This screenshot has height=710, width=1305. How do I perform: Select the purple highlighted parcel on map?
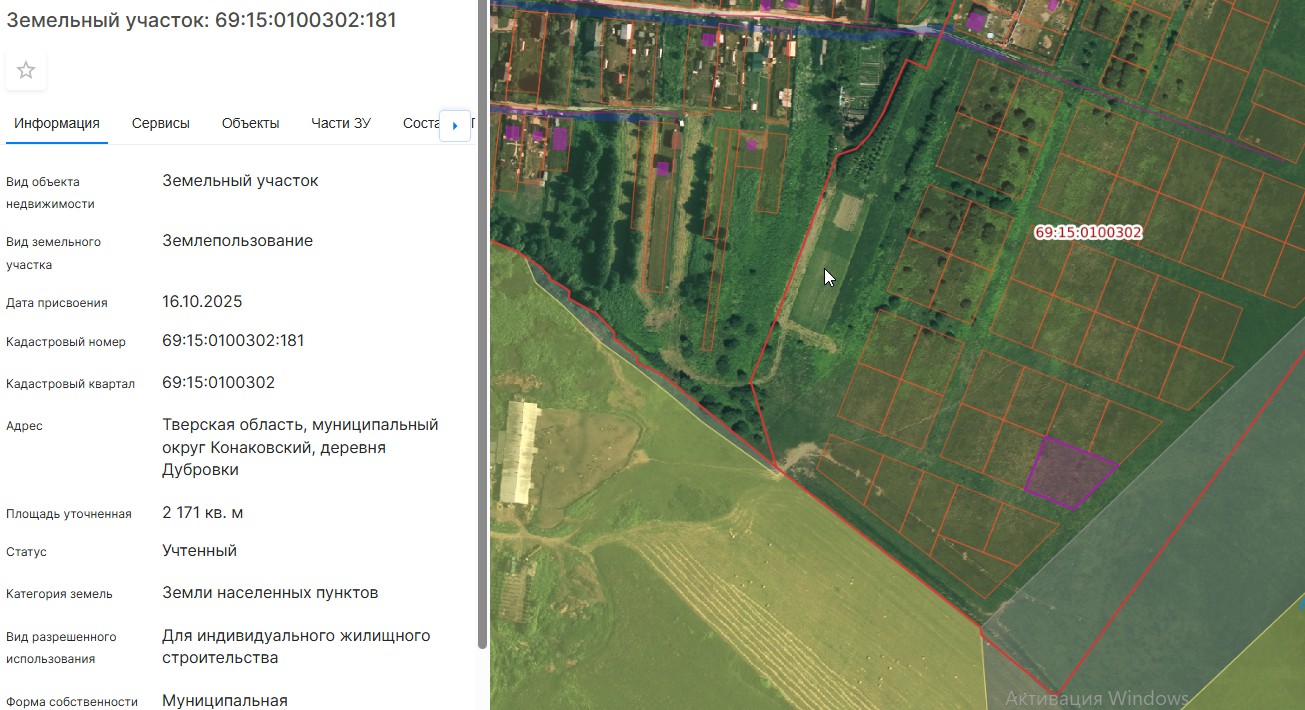1069,473
